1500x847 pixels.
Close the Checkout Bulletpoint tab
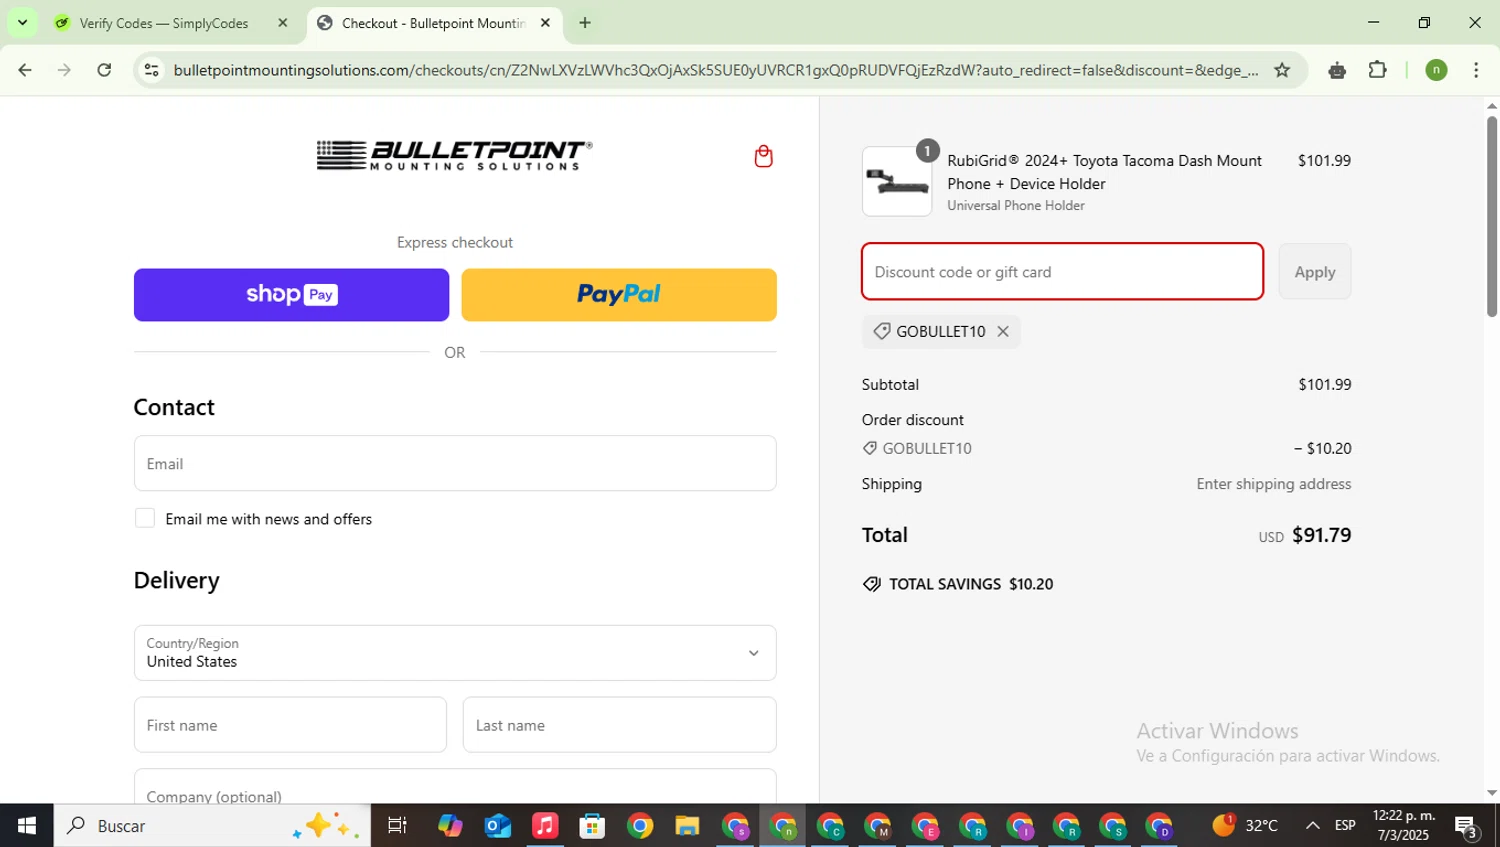pos(545,22)
